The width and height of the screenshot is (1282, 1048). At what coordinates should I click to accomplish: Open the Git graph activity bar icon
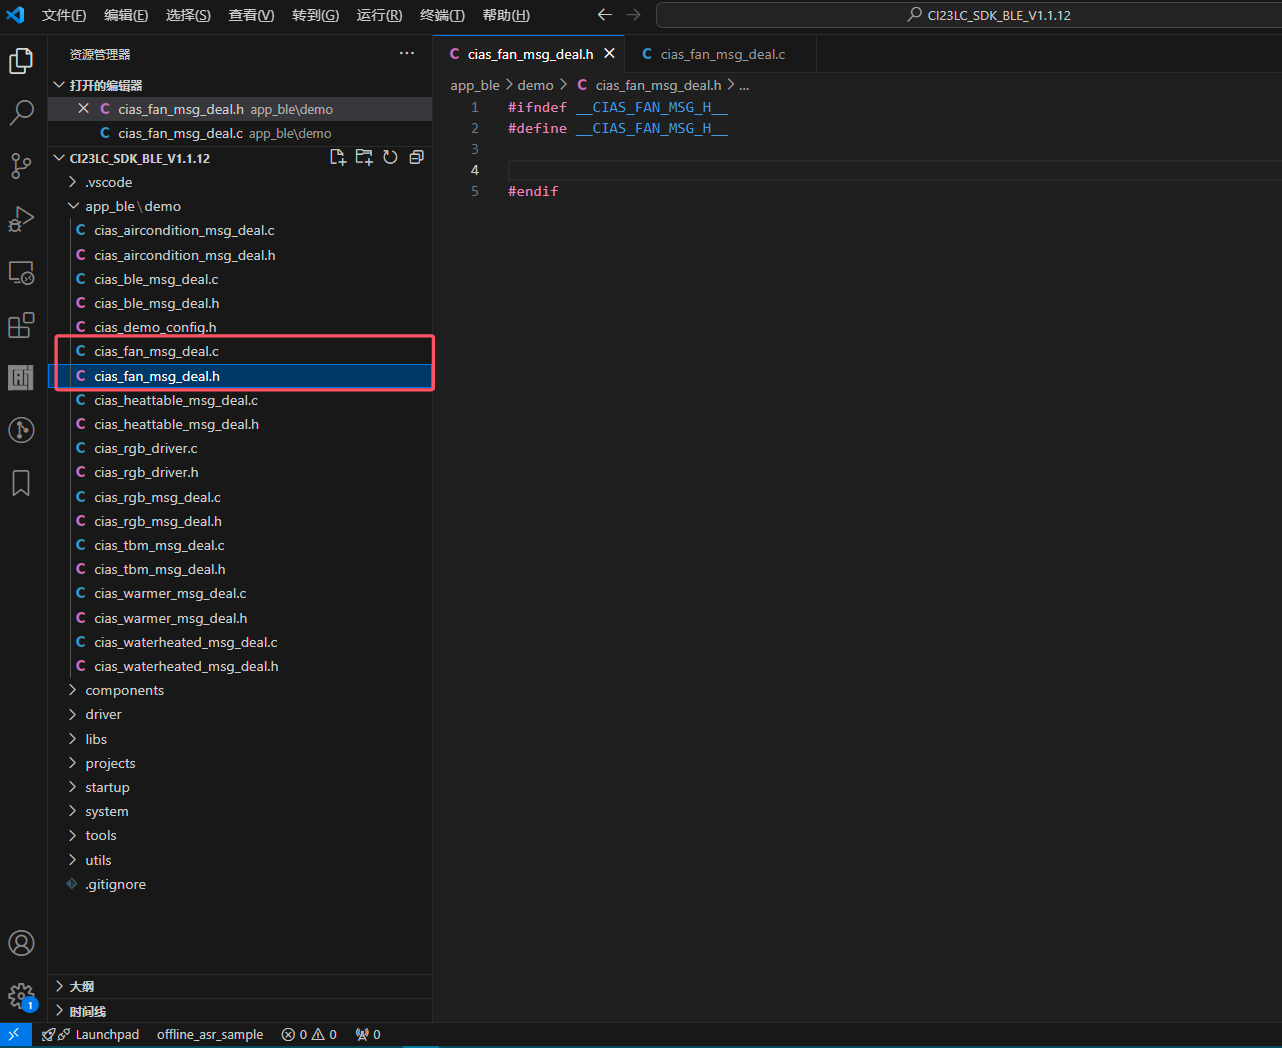(21, 430)
